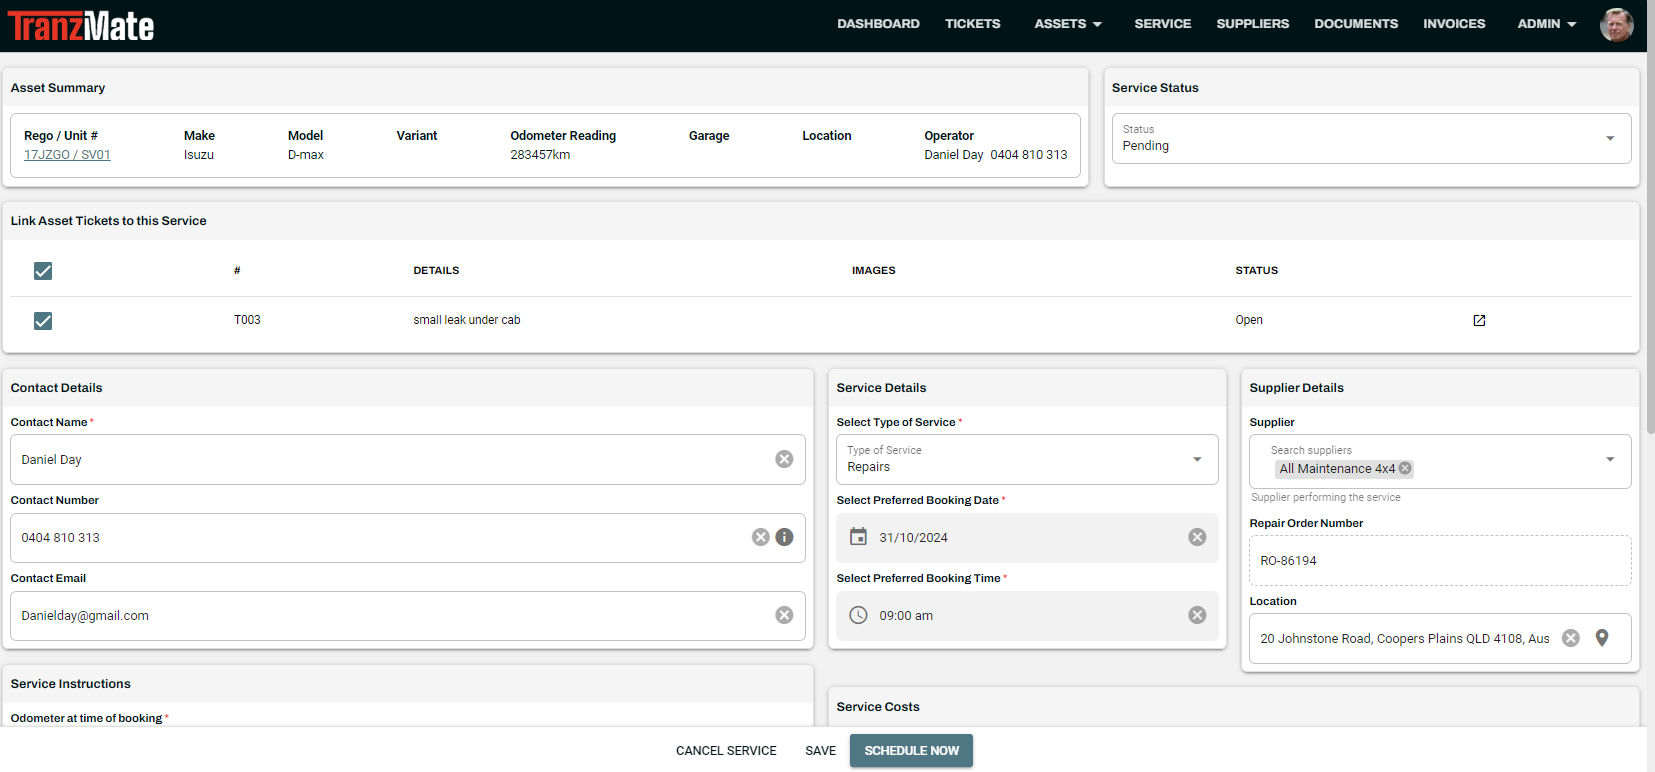Click the Model value D-max

click(x=305, y=155)
